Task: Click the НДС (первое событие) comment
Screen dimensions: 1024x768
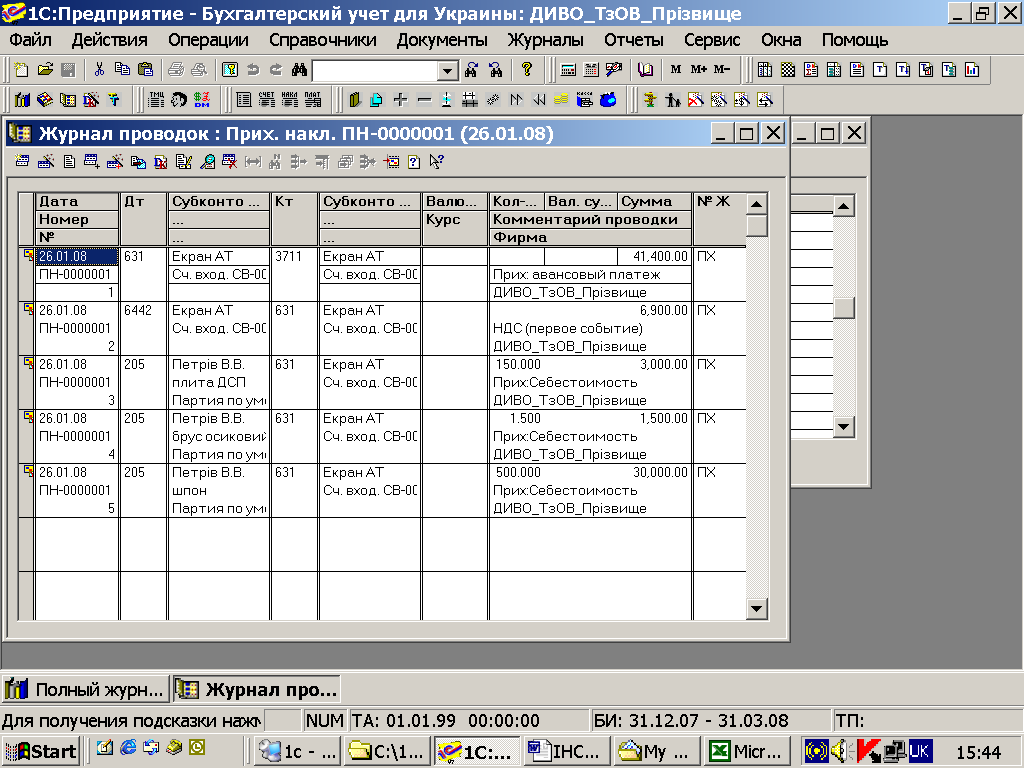Action: pyautogui.click(x=568, y=328)
